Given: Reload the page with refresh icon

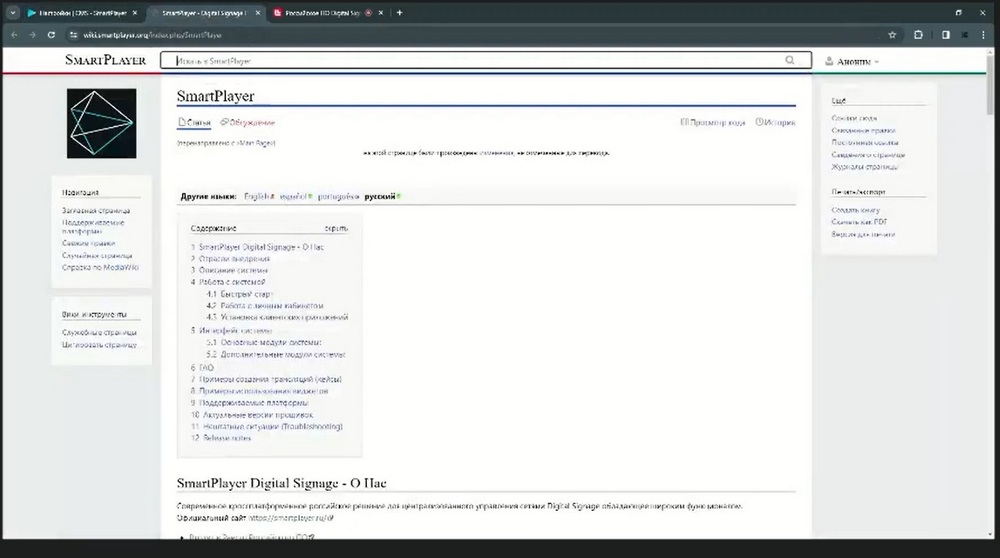Looking at the screenshot, I should click(x=51, y=35).
